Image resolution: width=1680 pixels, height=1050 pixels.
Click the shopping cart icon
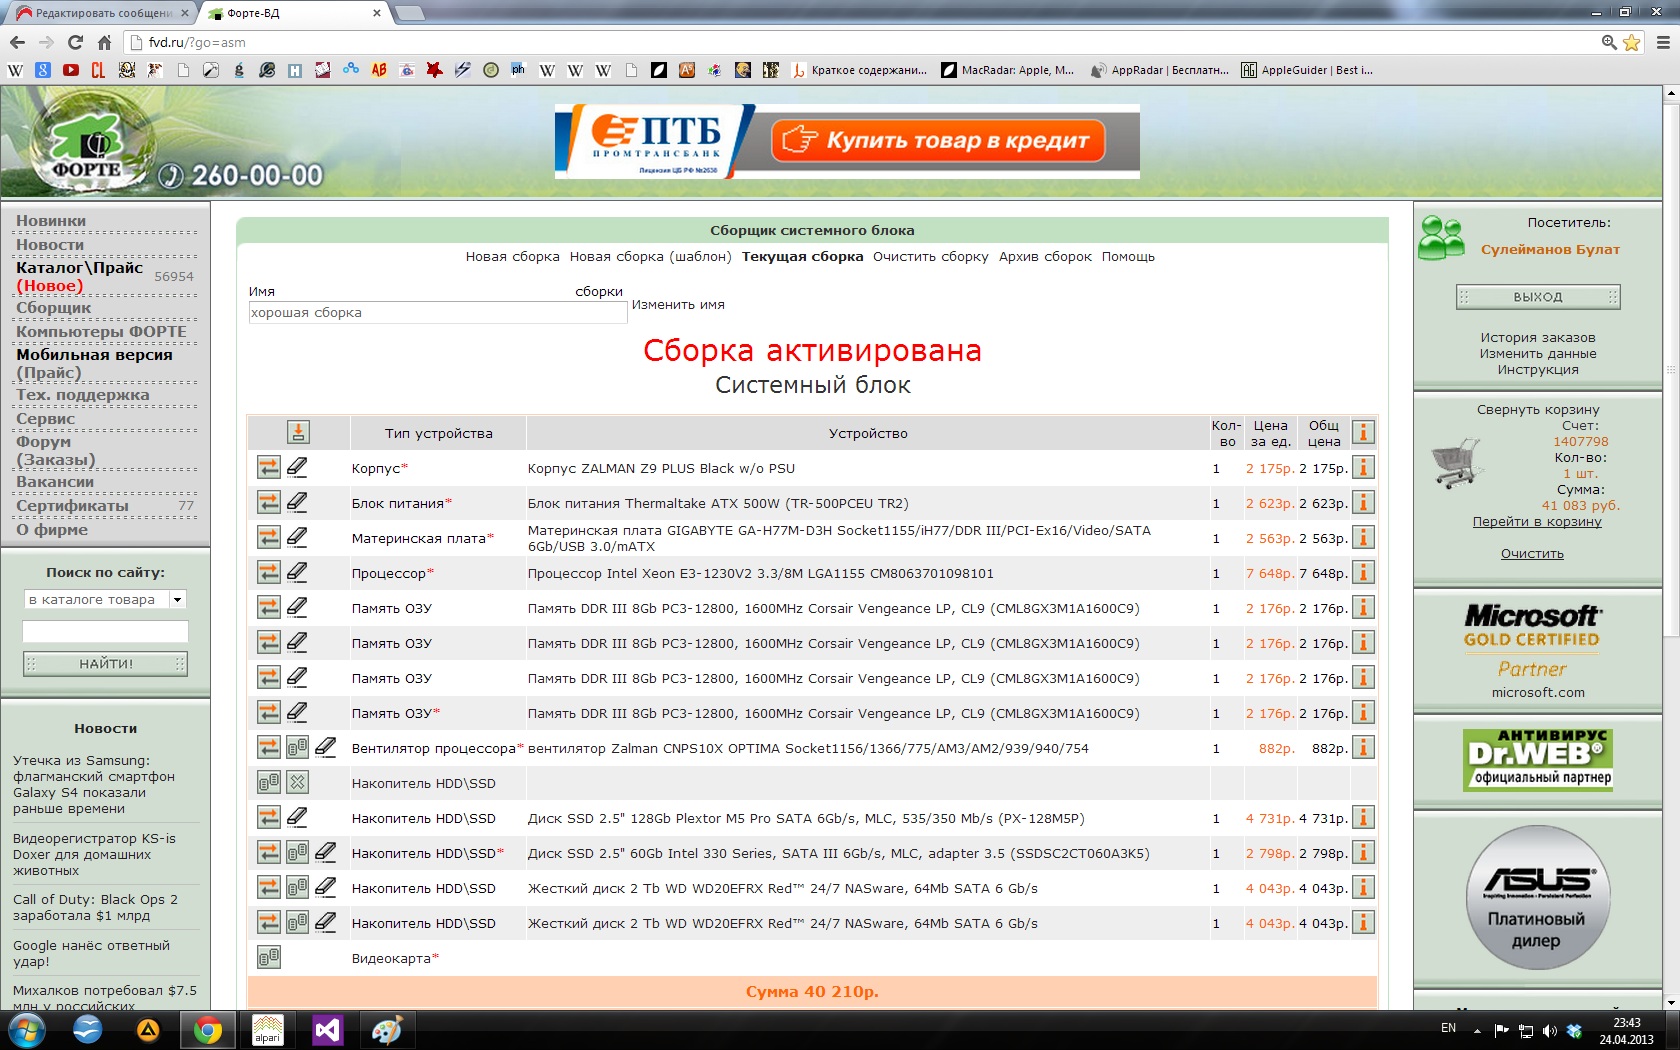1457,463
